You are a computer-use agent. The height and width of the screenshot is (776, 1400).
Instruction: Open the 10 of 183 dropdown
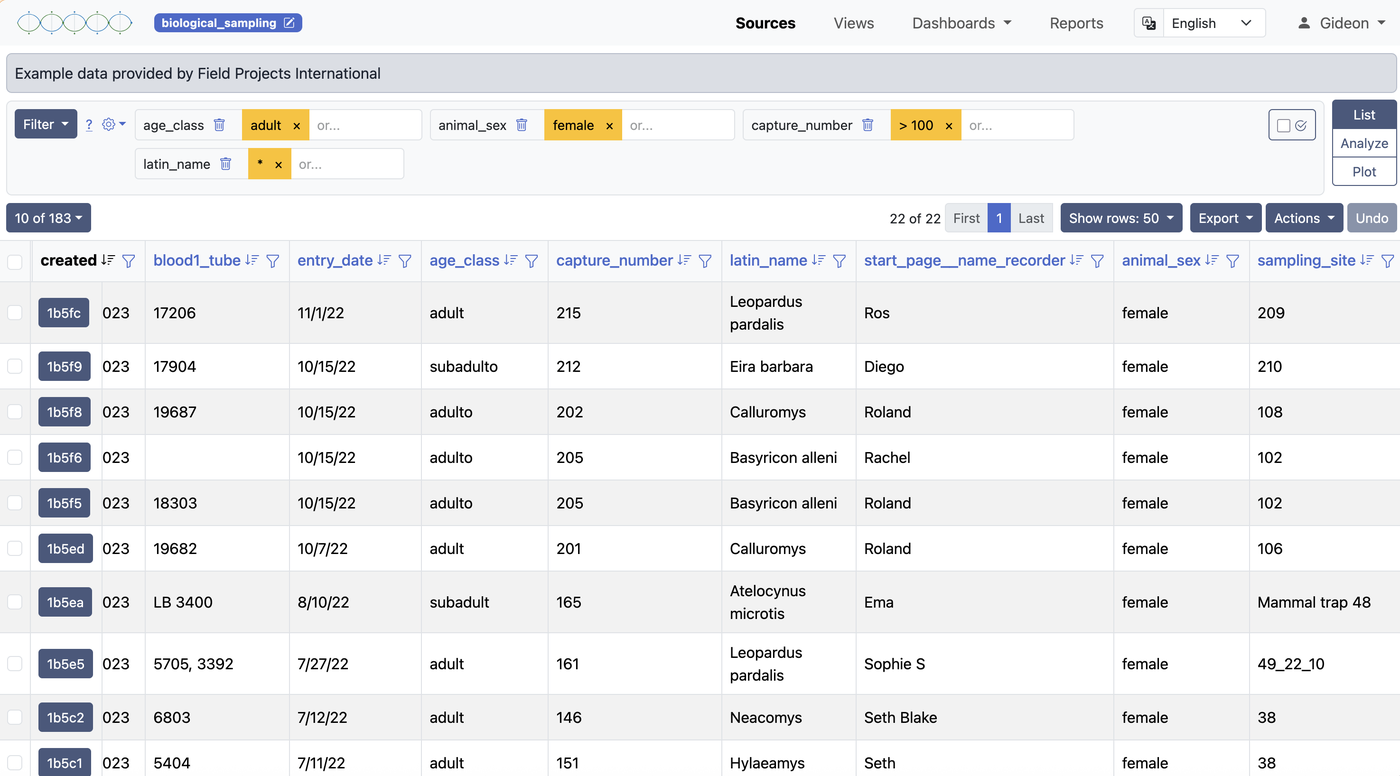(48, 217)
